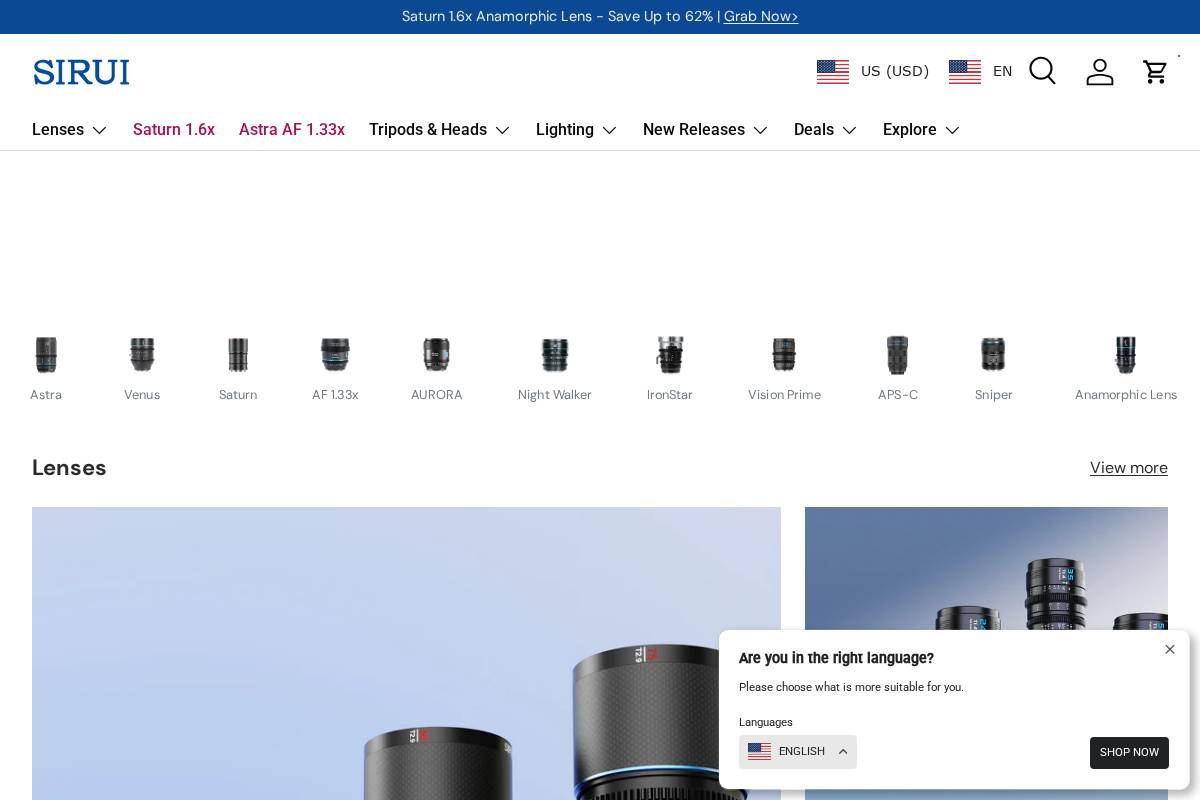Screen dimensions: 1200x800
Task: Click the Astra label text
Action: (46, 395)
